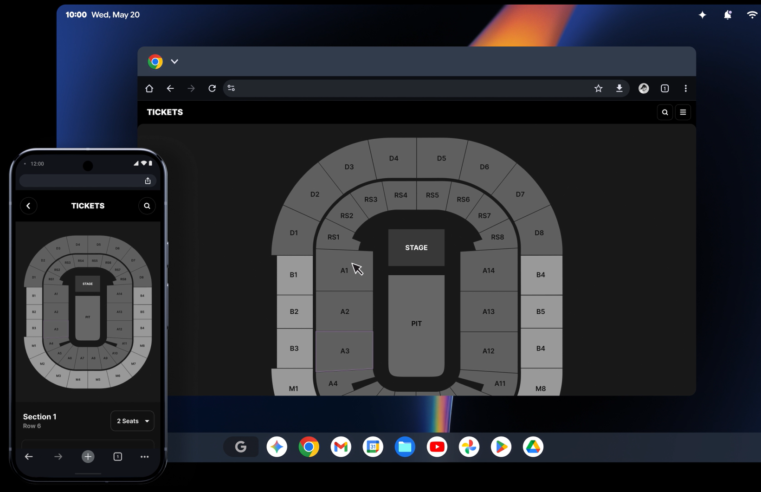Open the tab switcher in desktop Chrome
The height and width of the screenshot is (492, 761).
[665, 88]
